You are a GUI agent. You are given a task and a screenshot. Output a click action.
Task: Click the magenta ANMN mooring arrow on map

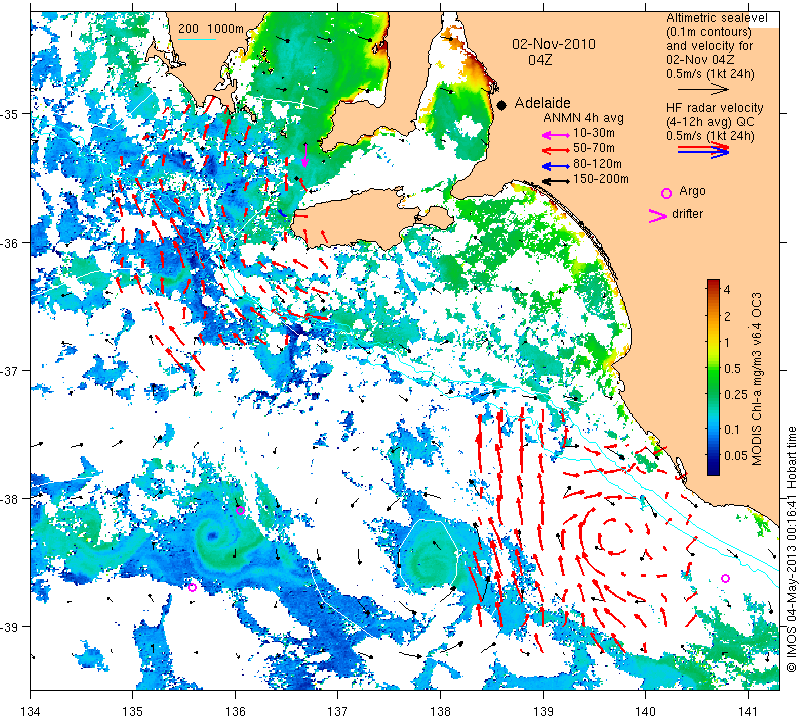coord(305,155)
